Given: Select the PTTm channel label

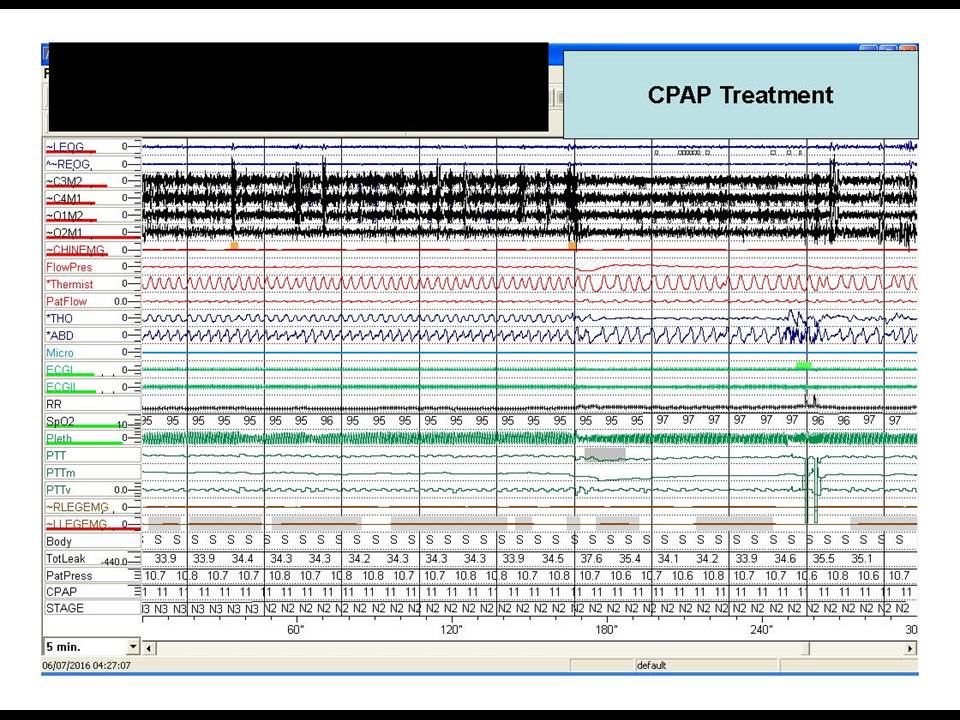Looking at the screenshot, I should pos(60,473).
